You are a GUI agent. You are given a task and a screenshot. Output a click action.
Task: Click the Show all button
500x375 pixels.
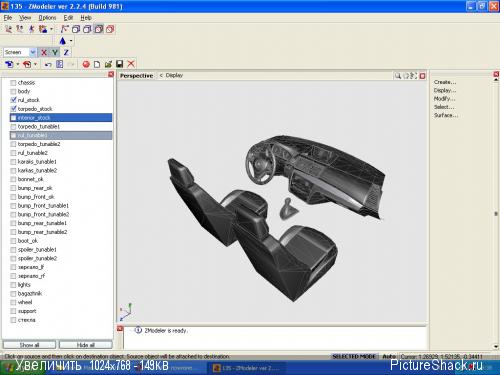point(29,345)
